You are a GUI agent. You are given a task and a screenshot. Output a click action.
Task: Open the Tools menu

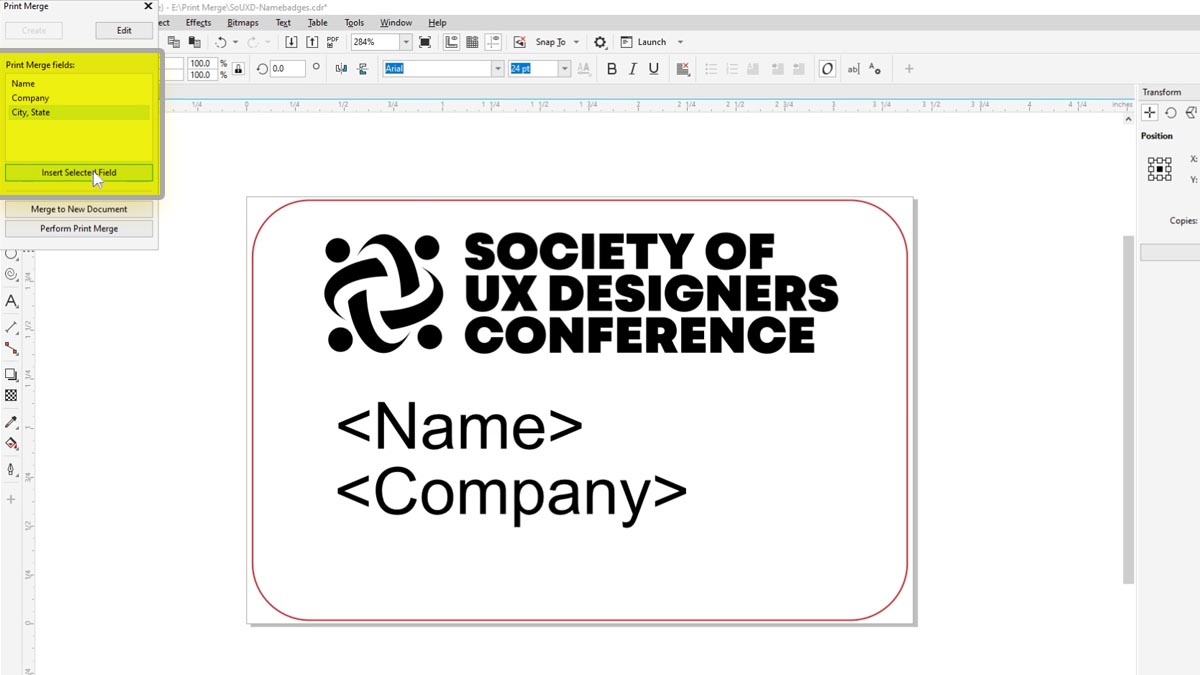(x=353, y=22)
